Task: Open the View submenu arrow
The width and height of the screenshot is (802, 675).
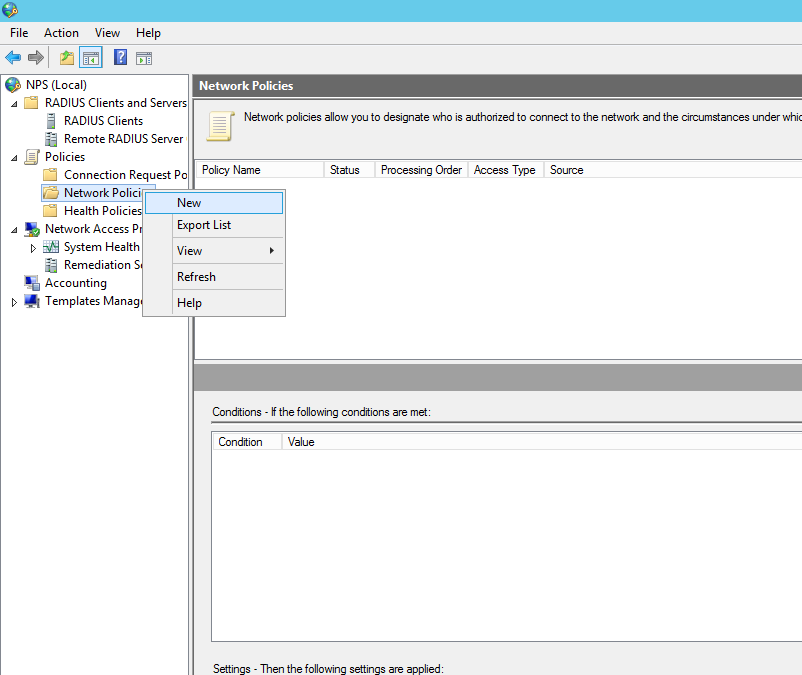Action: [x=272, y=251]
